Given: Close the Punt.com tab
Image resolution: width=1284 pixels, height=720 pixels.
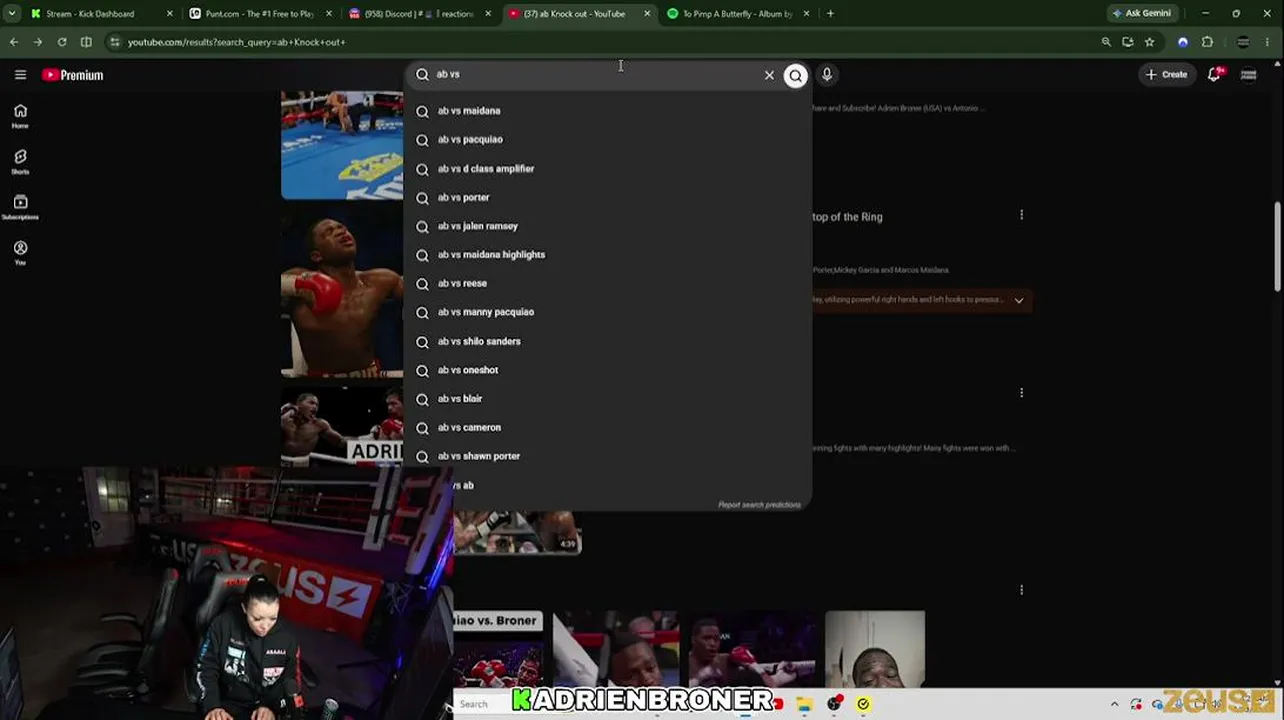Looking at the screenshot, I should pyautogui.click(x=328, y=14).
